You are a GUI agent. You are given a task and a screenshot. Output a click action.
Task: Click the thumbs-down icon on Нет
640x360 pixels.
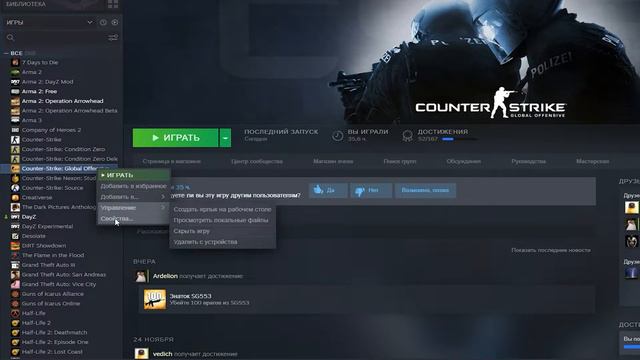point(360,191)
